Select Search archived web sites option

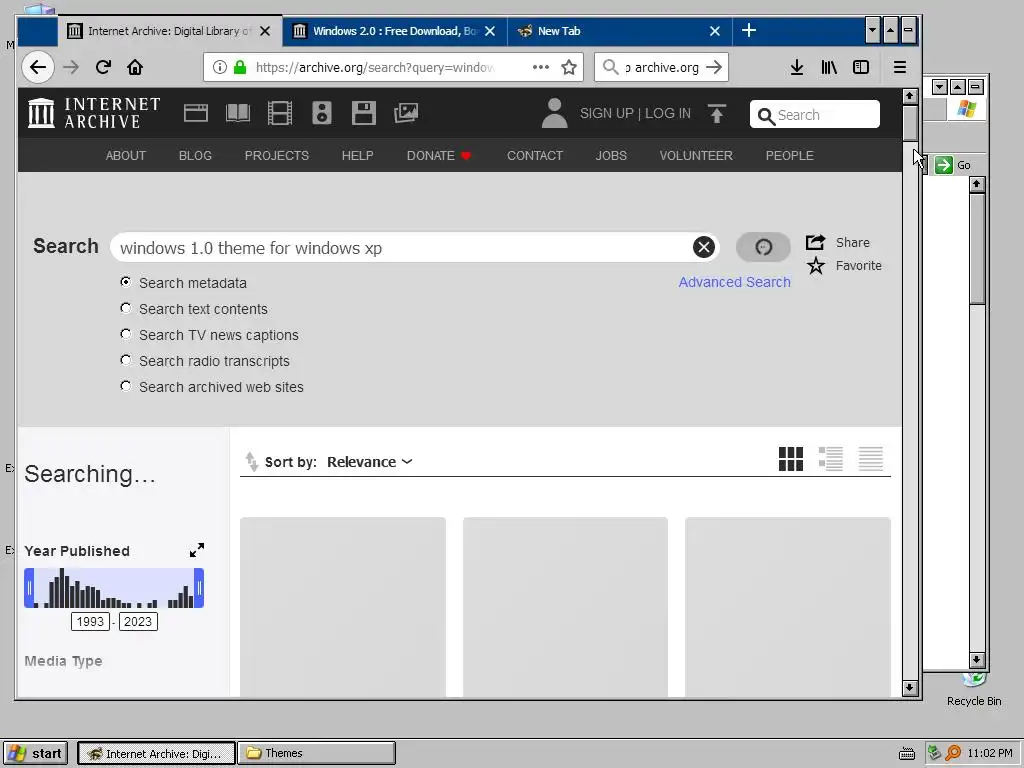[125, 387]
